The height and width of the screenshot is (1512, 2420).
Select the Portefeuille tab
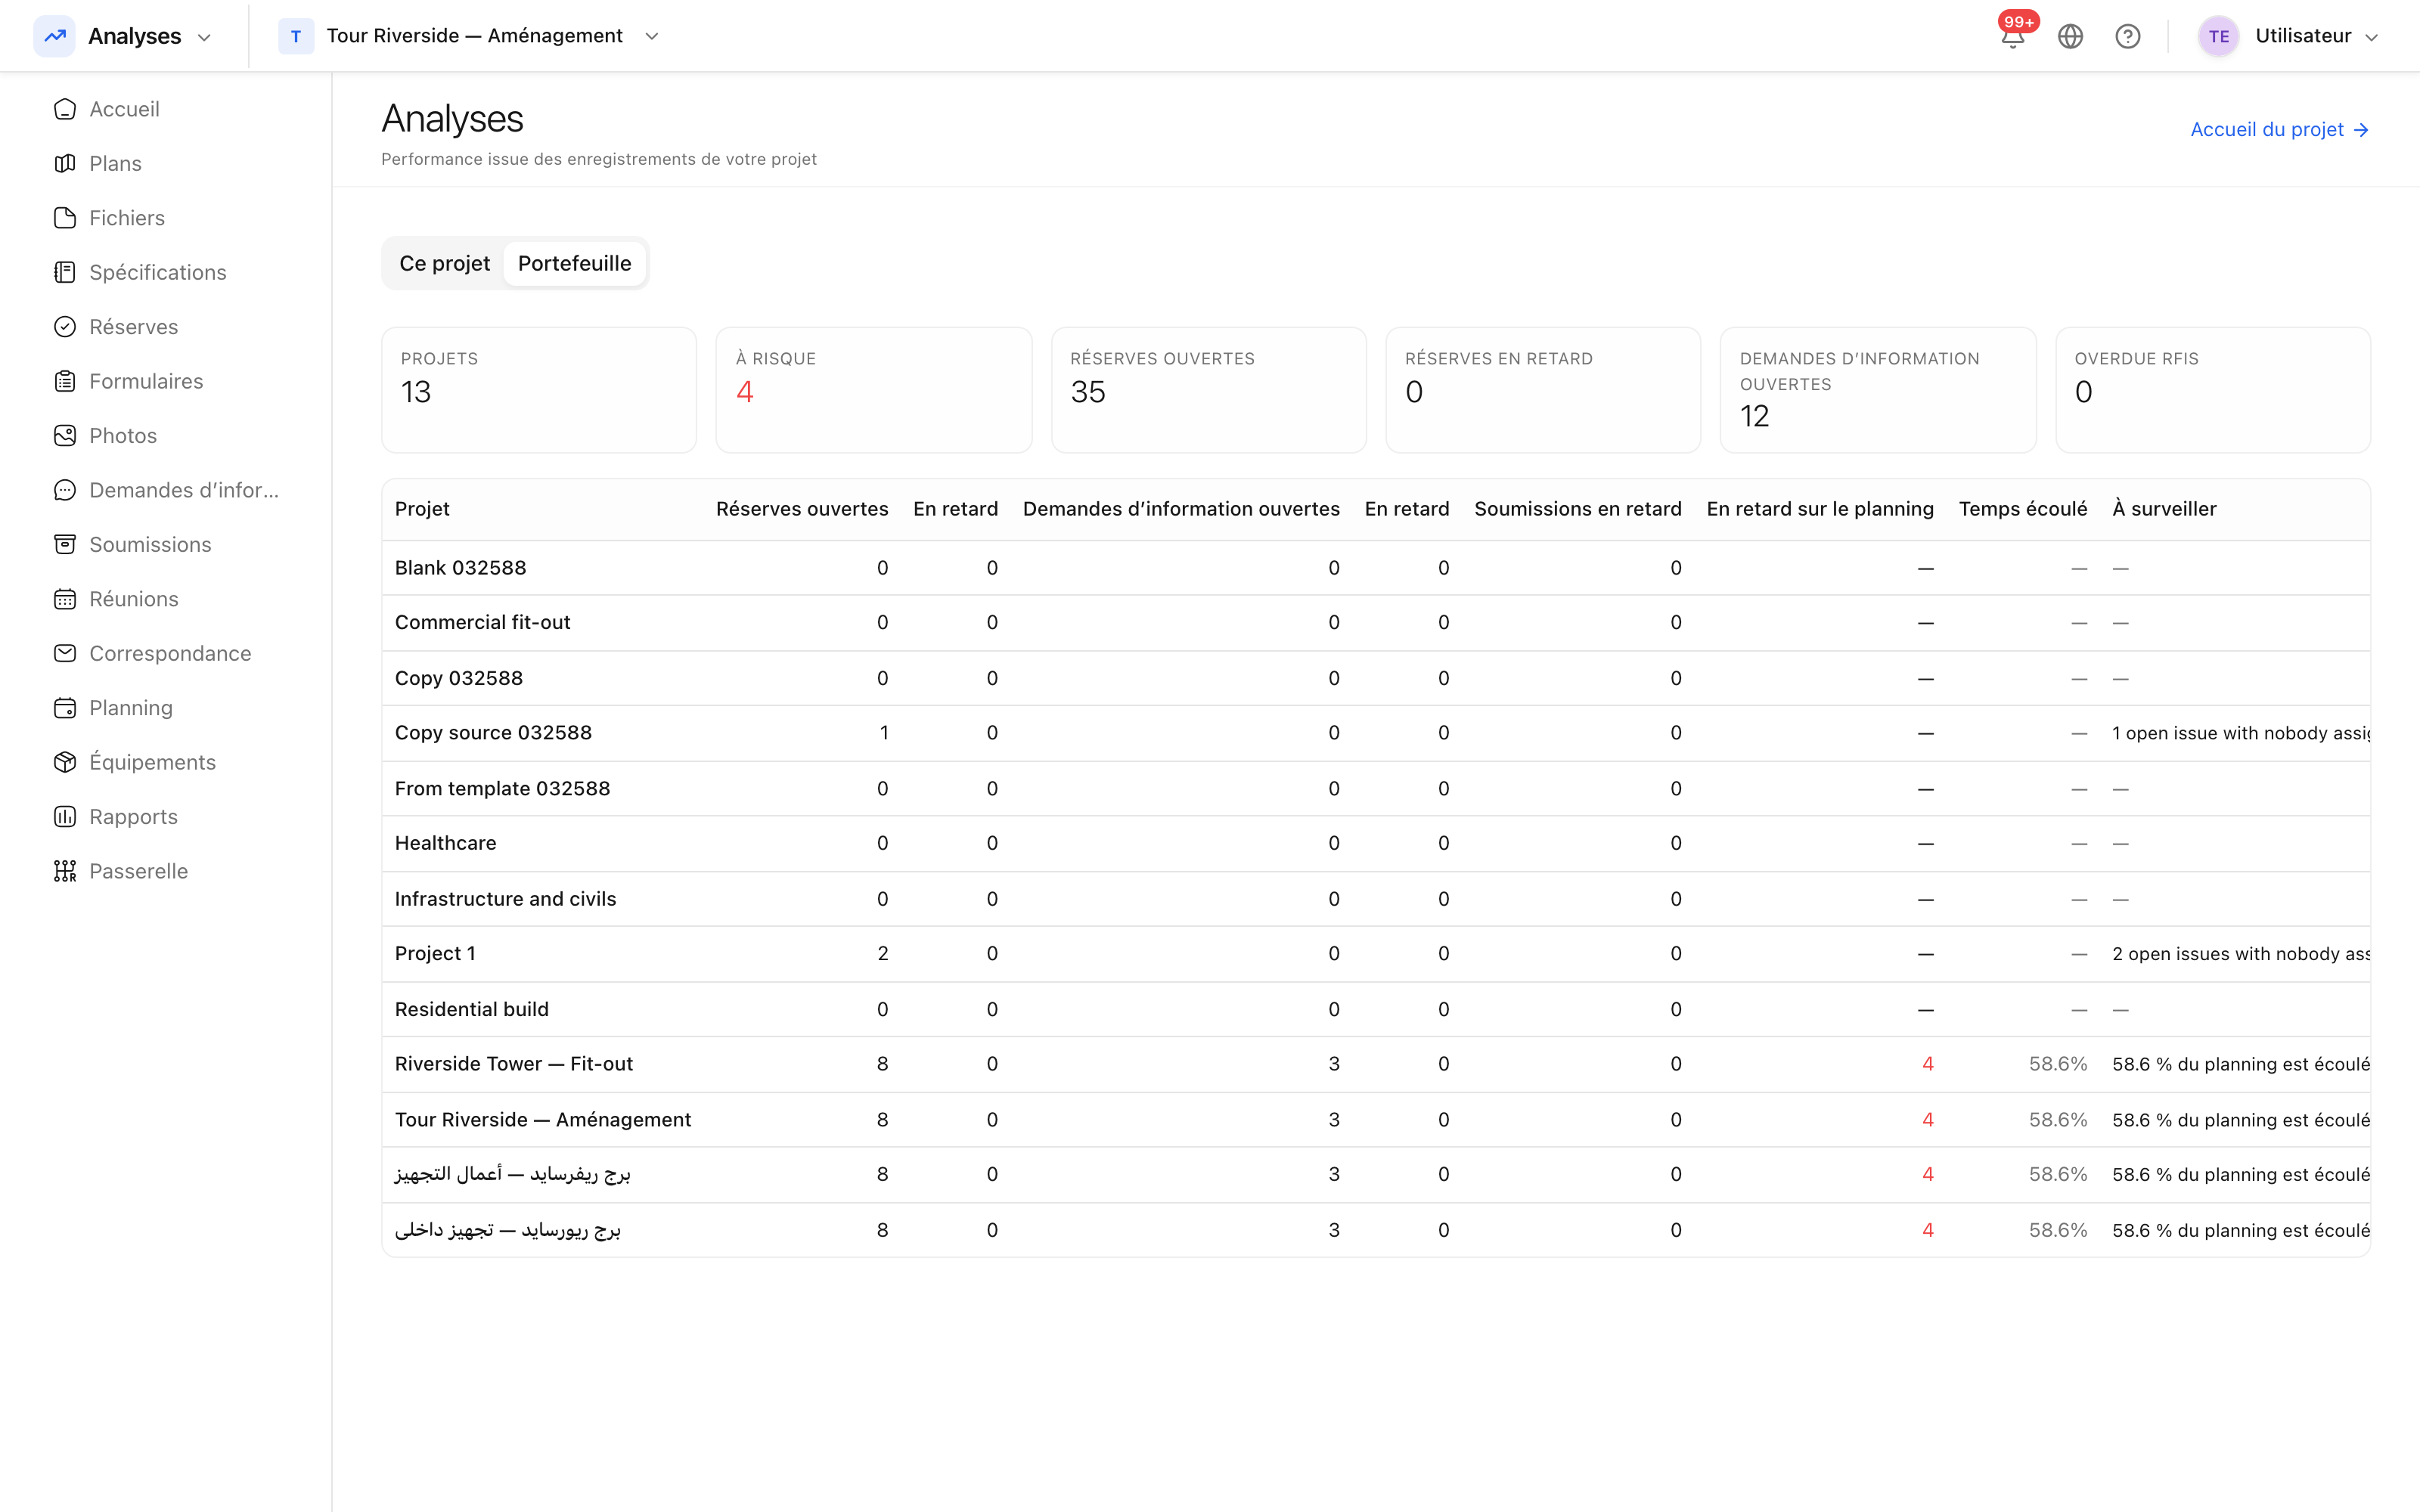coord(574,263)
